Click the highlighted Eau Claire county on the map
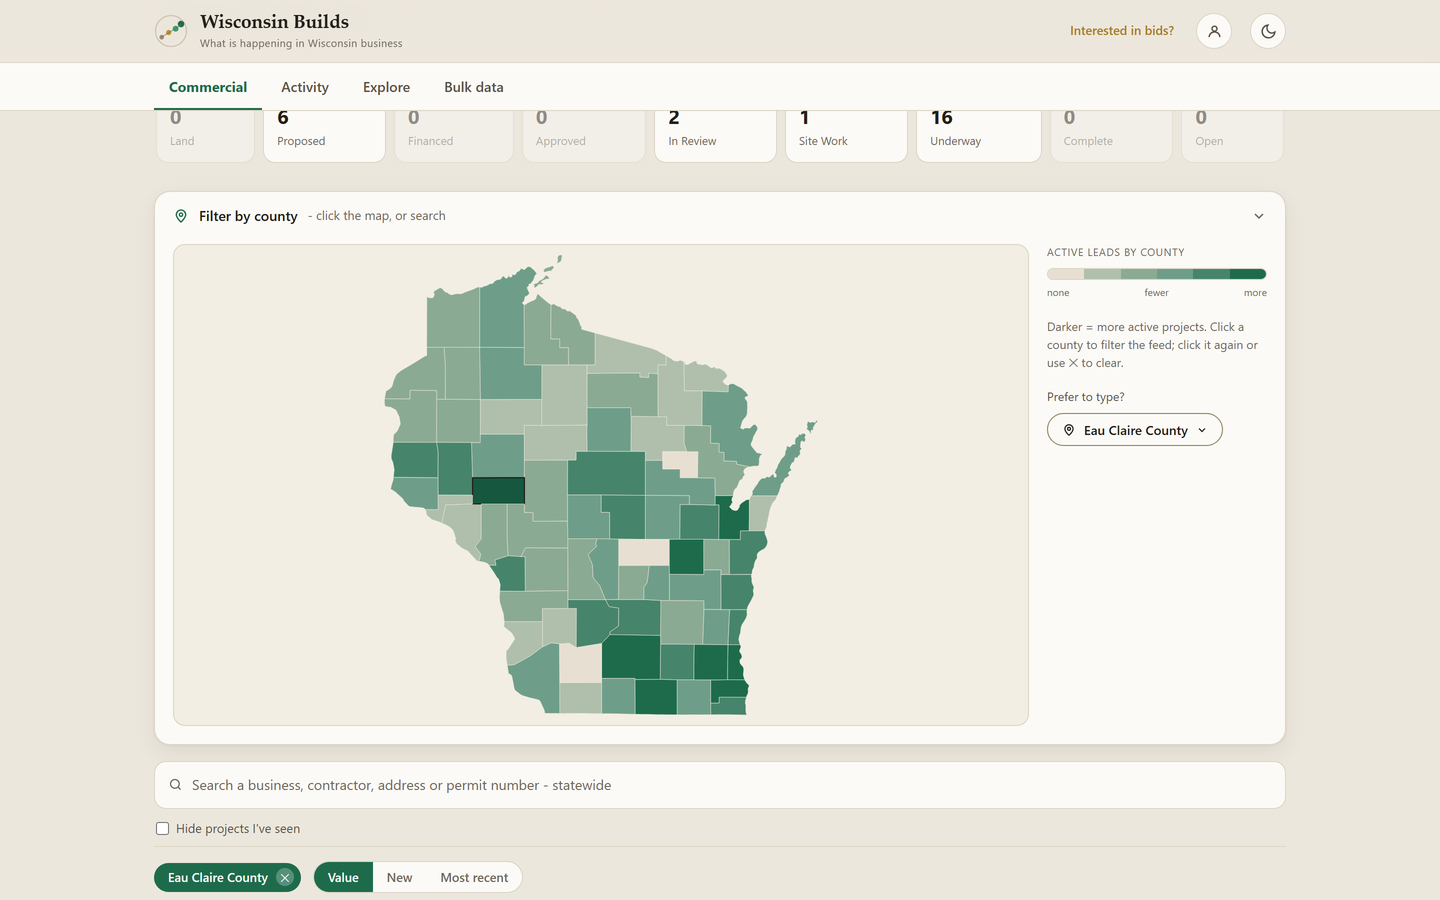This screenshot has height=900, width=1440. point(498,490)
